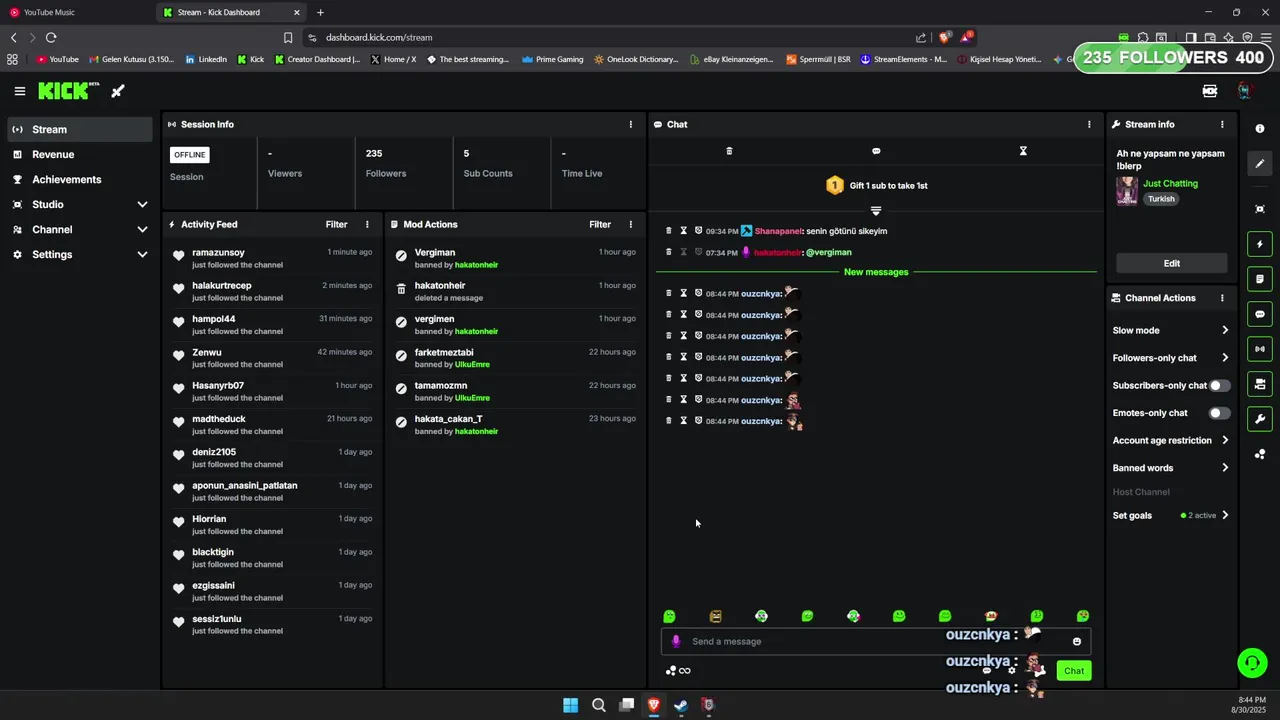Image resolution: width=1280 pixels, height=720 pixels.
Task: Click Filter in Activity Feed
Action: pyautogui.click(x=336, y=225)
